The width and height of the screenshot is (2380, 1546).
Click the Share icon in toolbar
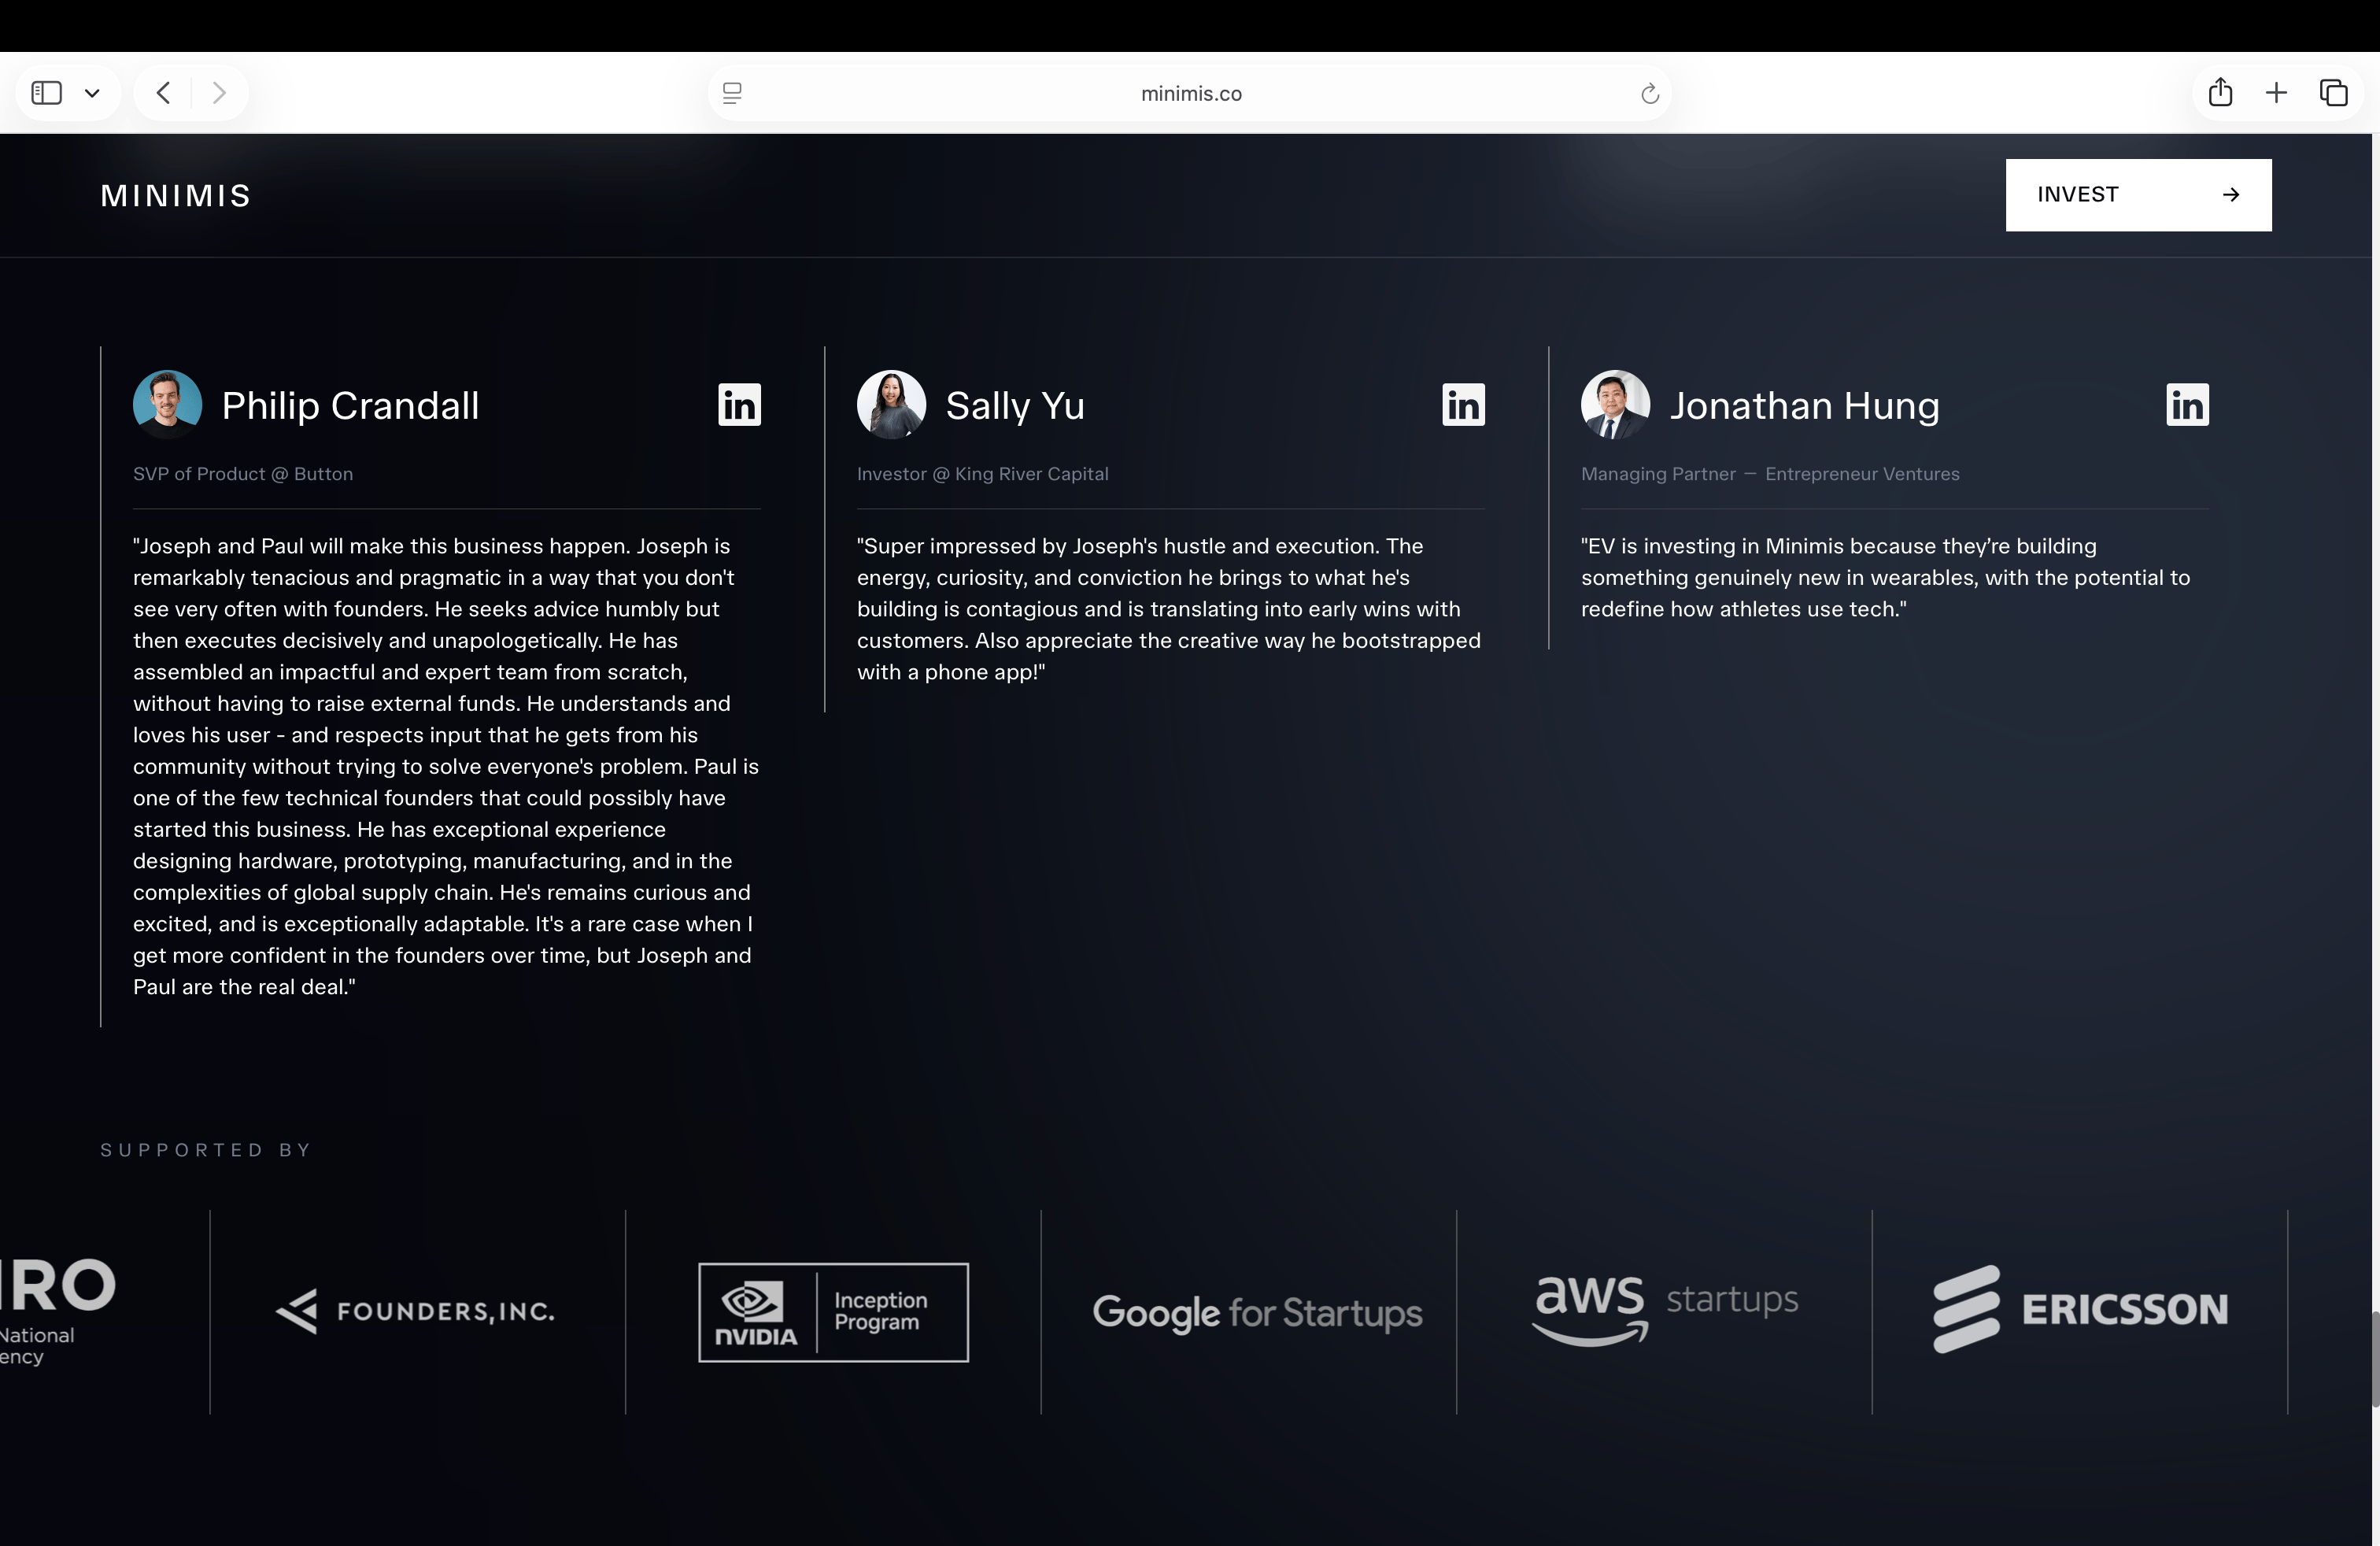(x=2220, y=93)
